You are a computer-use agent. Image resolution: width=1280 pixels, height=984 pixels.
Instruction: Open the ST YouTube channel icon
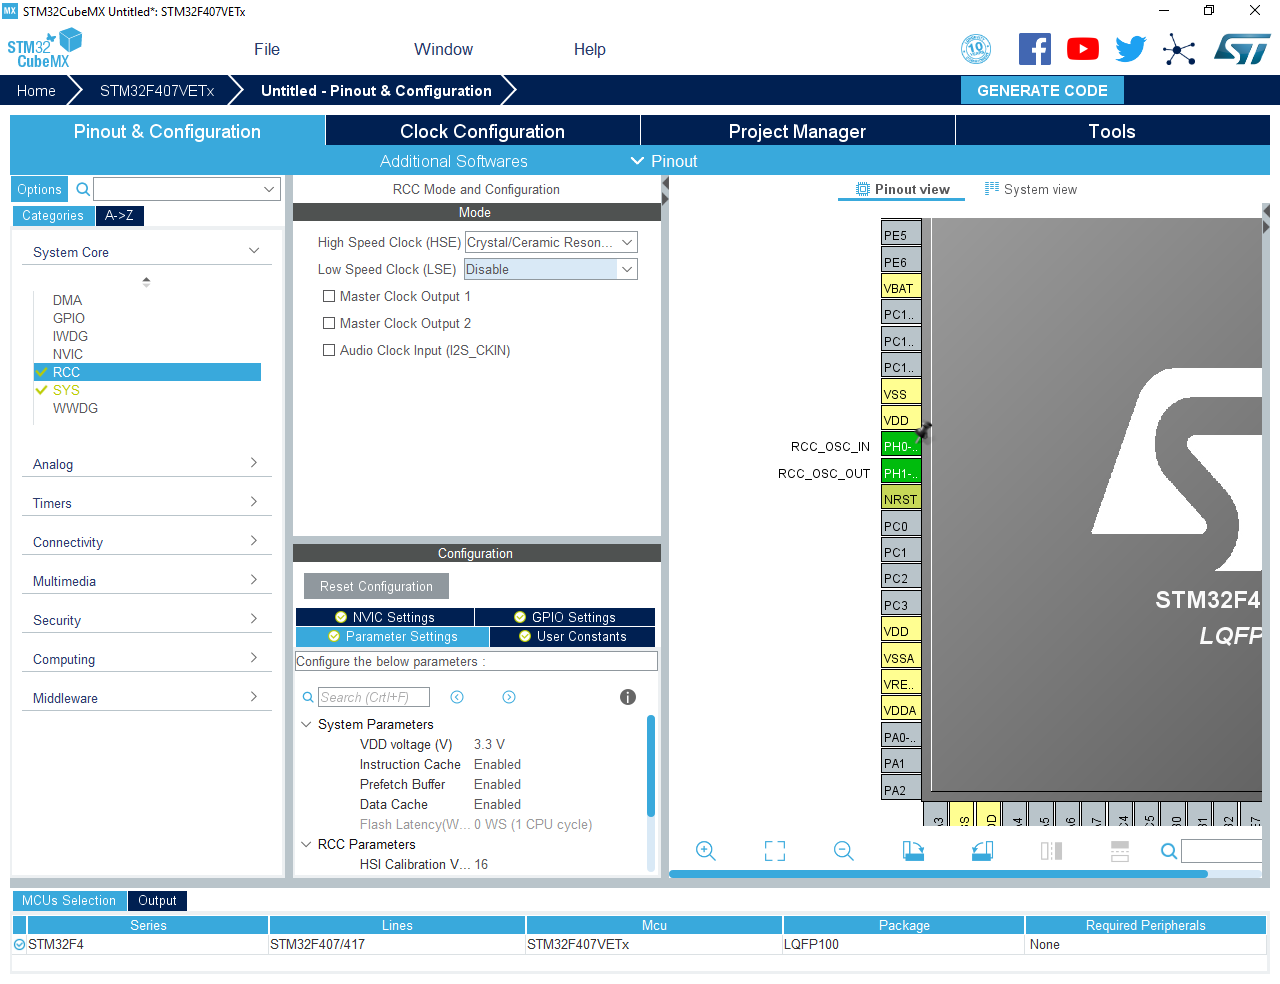(x=1083, y=49)
